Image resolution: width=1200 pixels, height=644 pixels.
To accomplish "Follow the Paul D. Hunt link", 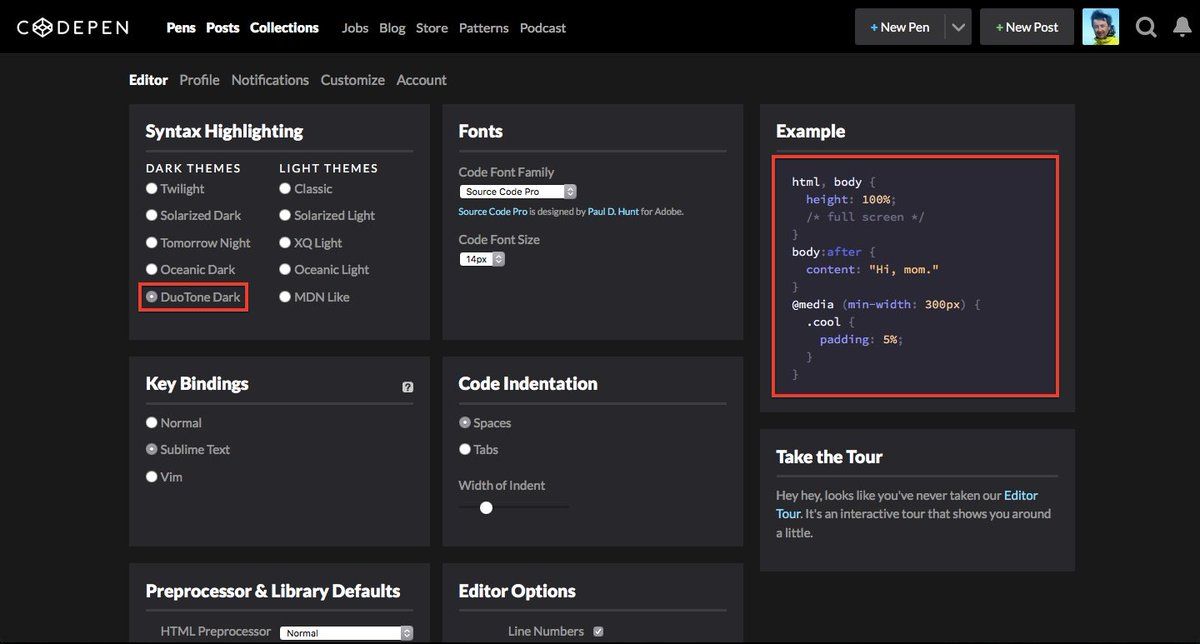I will [x=613, y=212].
